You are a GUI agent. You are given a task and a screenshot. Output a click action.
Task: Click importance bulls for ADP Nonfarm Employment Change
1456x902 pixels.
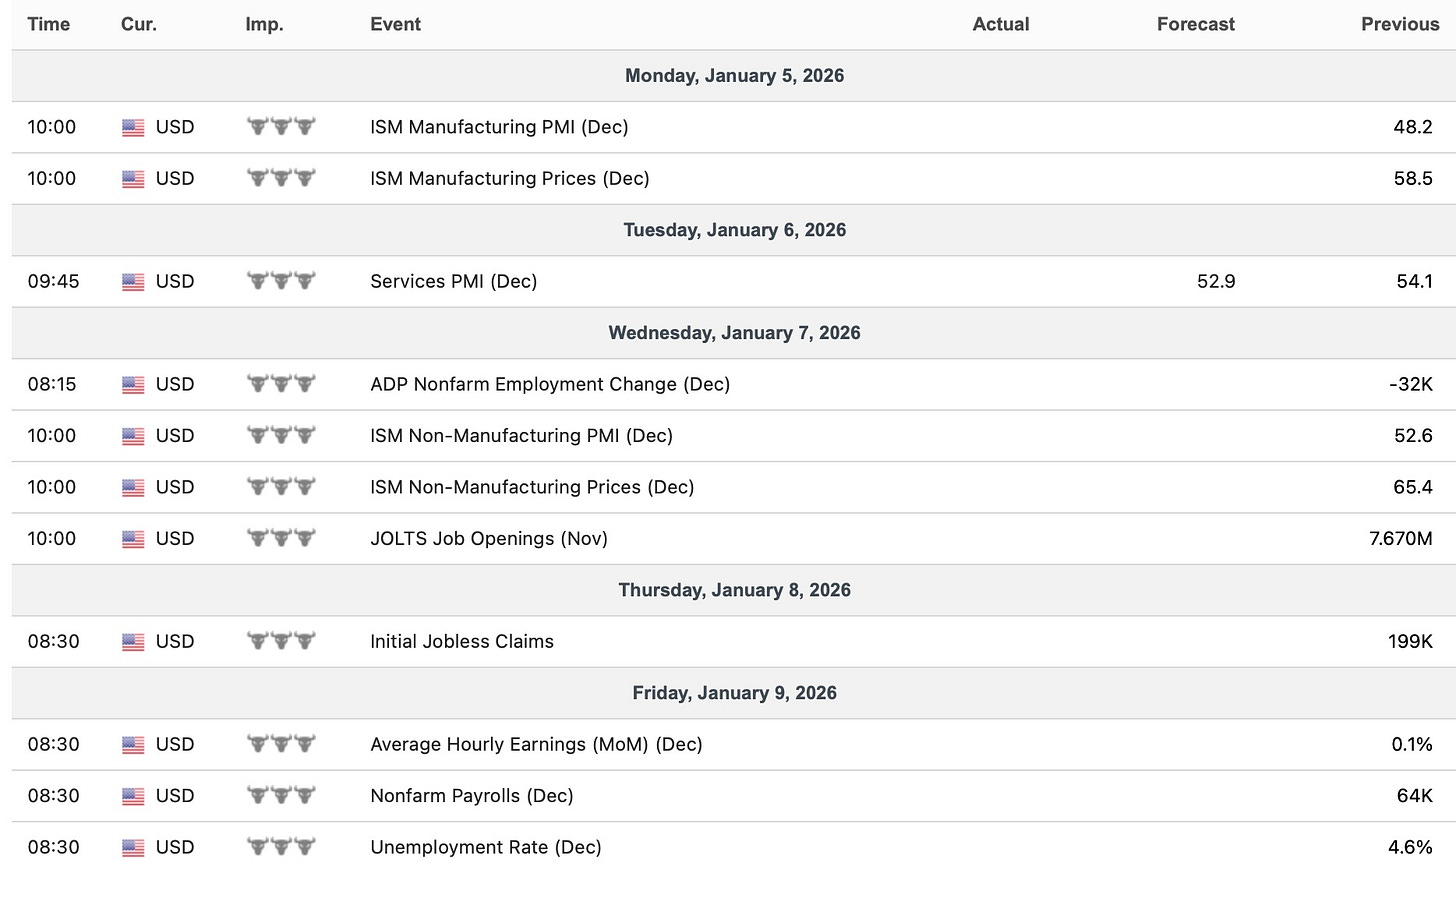click(x=281, y=384)
